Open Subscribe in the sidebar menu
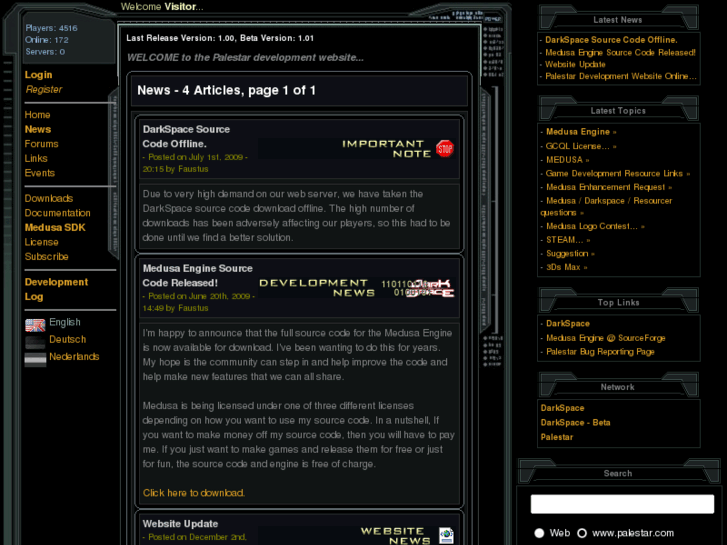The image size is (727, 545). point(46,256)
